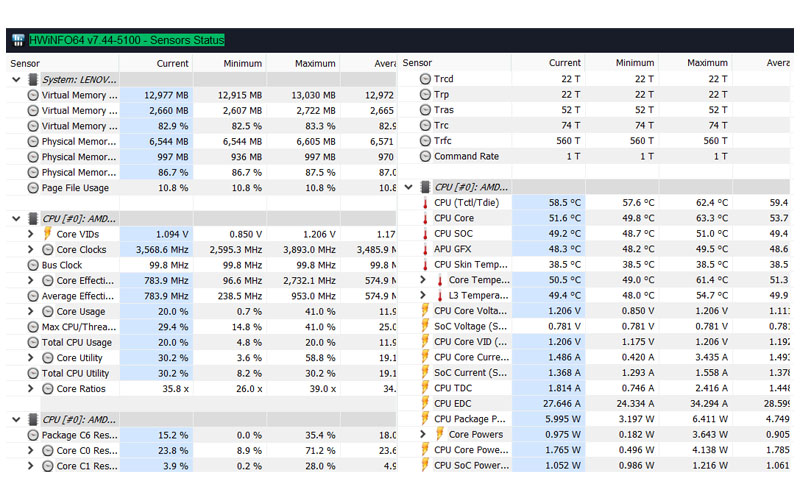
Task: Expand the Core Ratios row
Action: [31, 389]
